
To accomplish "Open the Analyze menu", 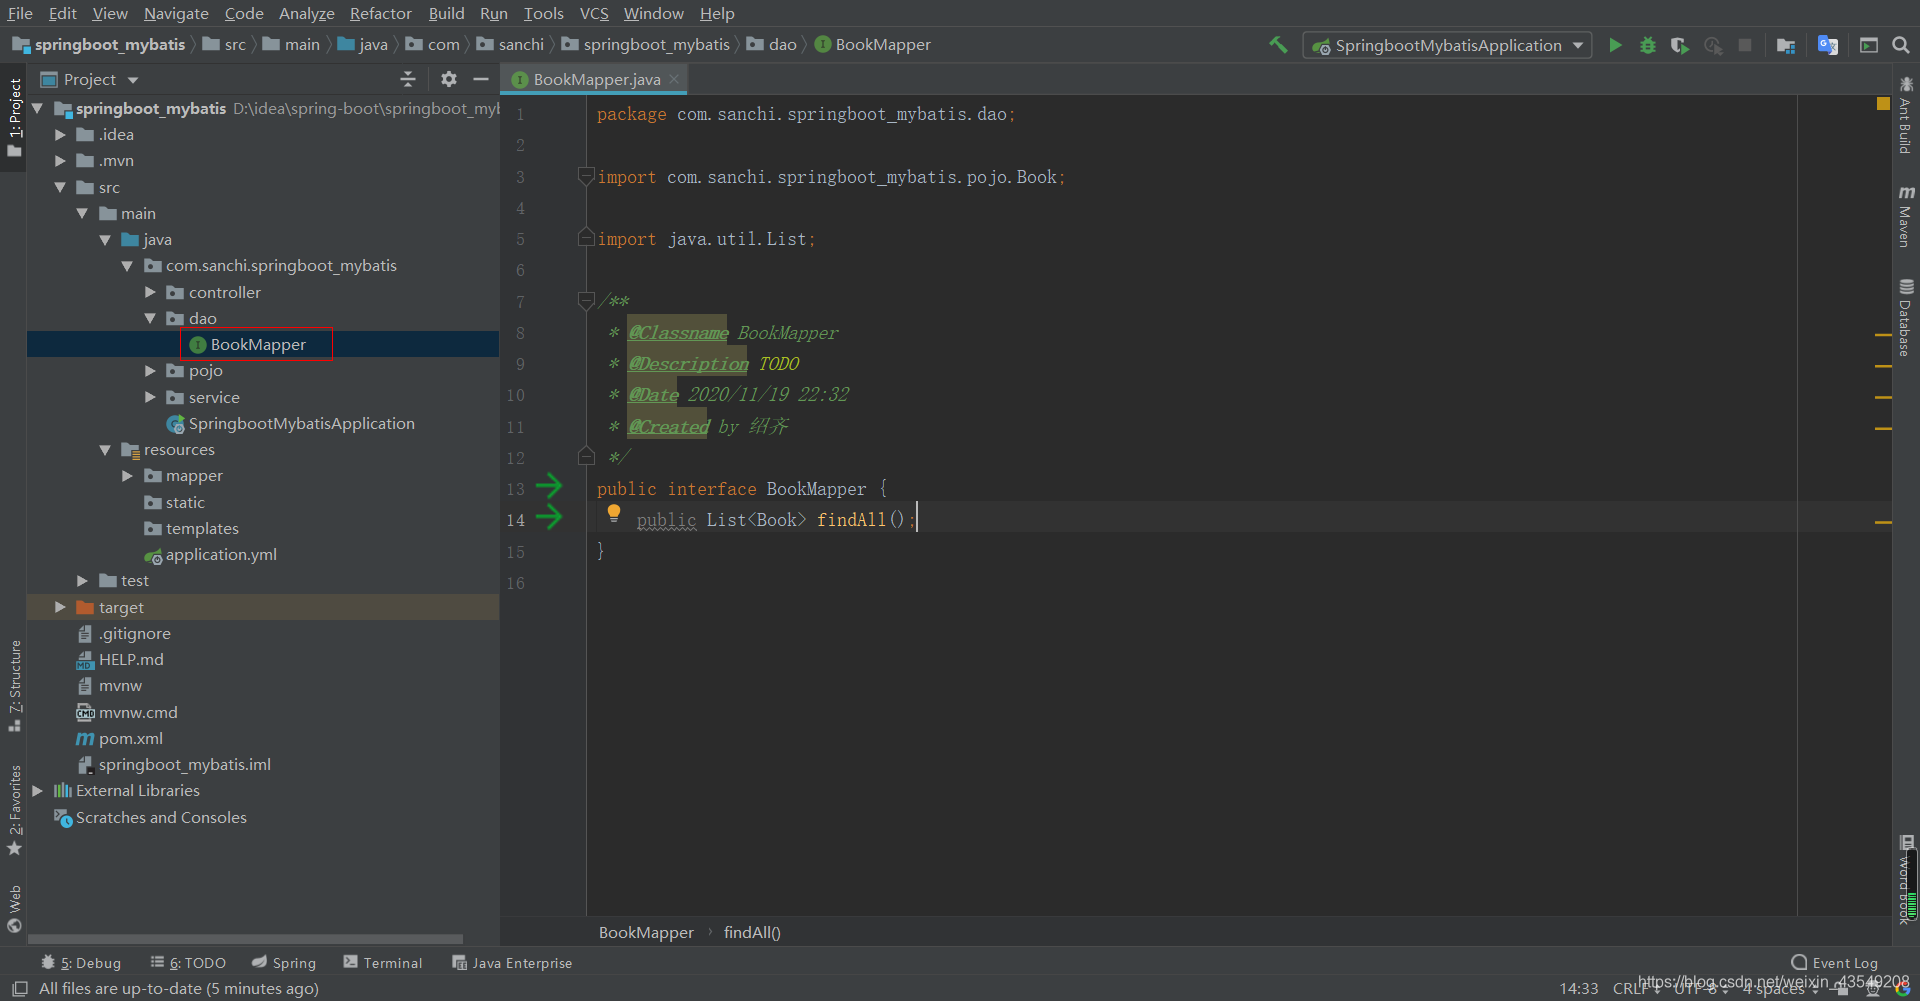I will coord(306,13).
